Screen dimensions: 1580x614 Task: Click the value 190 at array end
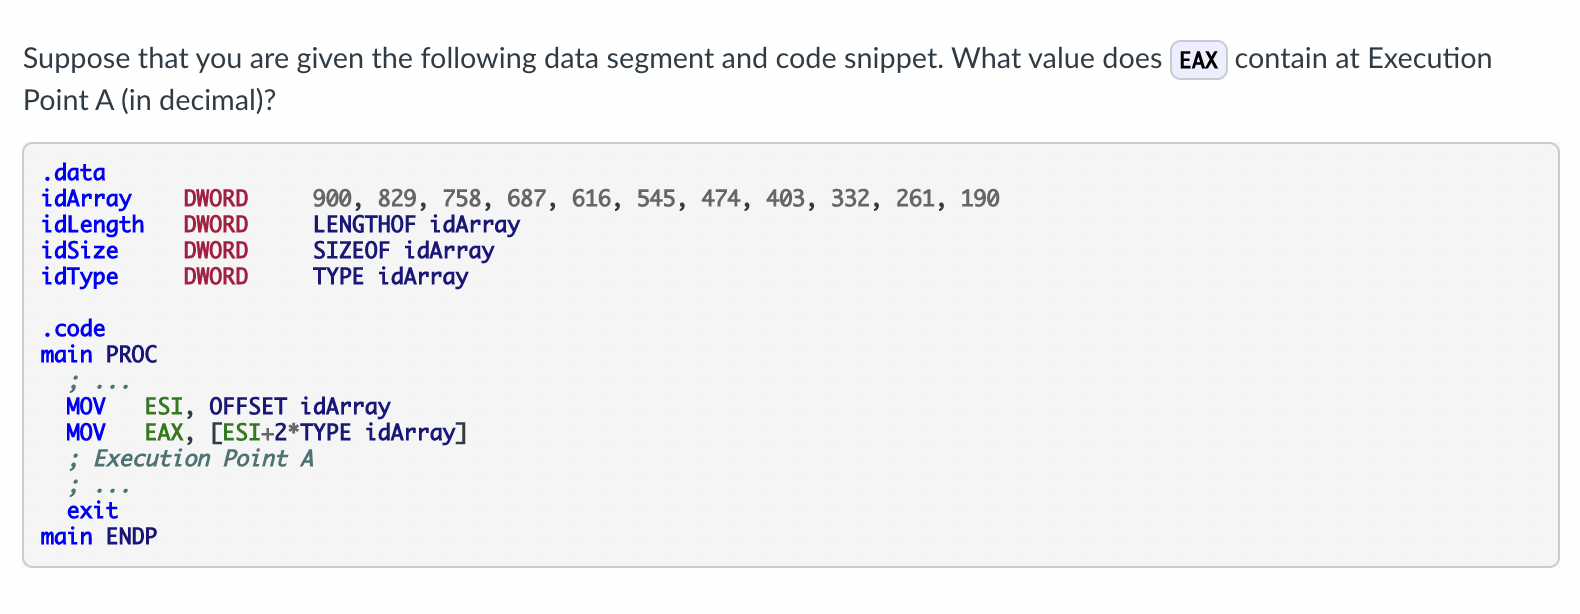980,199
